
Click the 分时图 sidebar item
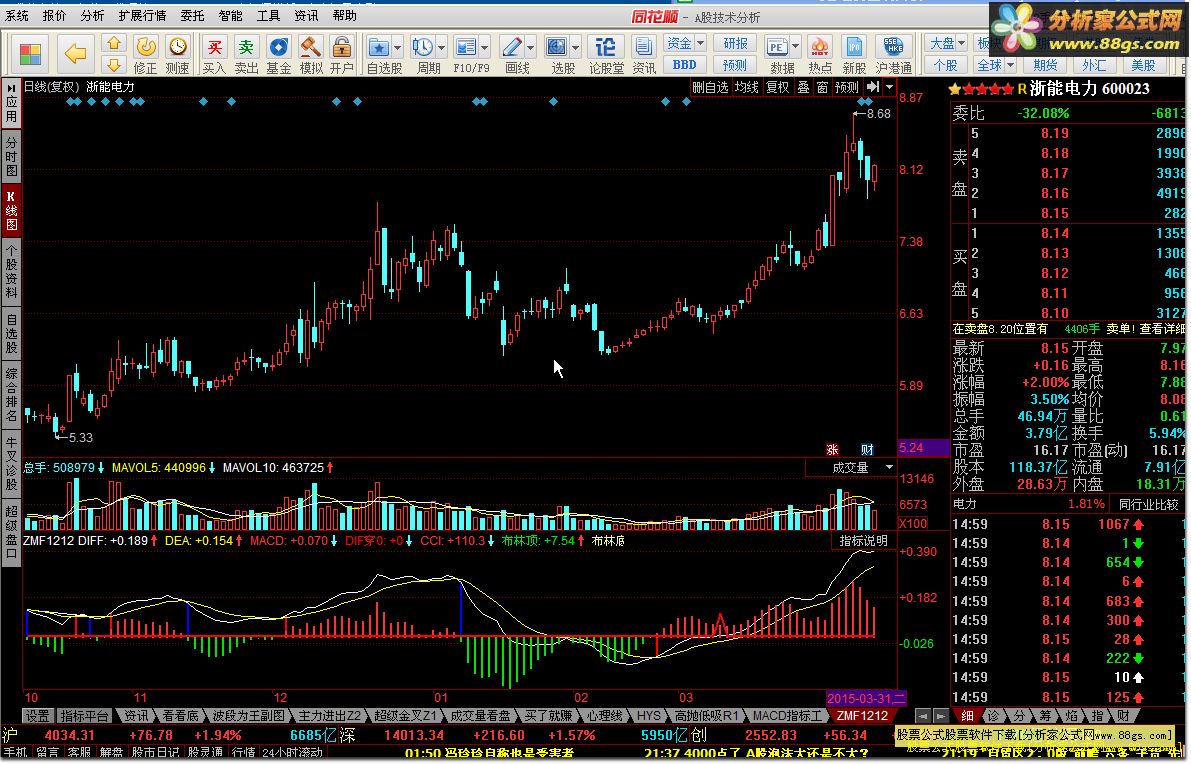click(11, 156)
